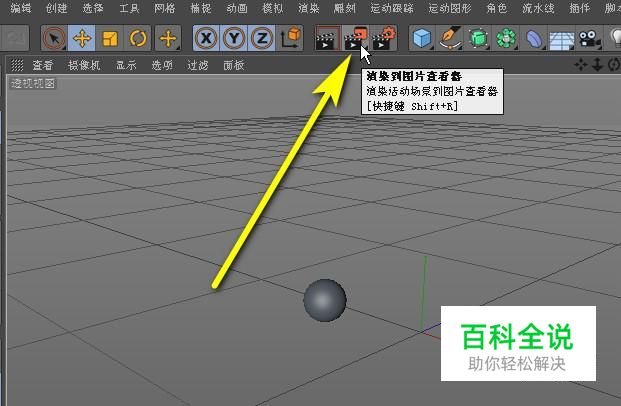Screen dimensions: 621x406
Task: Click the green subdivision generator cube icon
Action: pyautogui.click(x=478, y=38)
